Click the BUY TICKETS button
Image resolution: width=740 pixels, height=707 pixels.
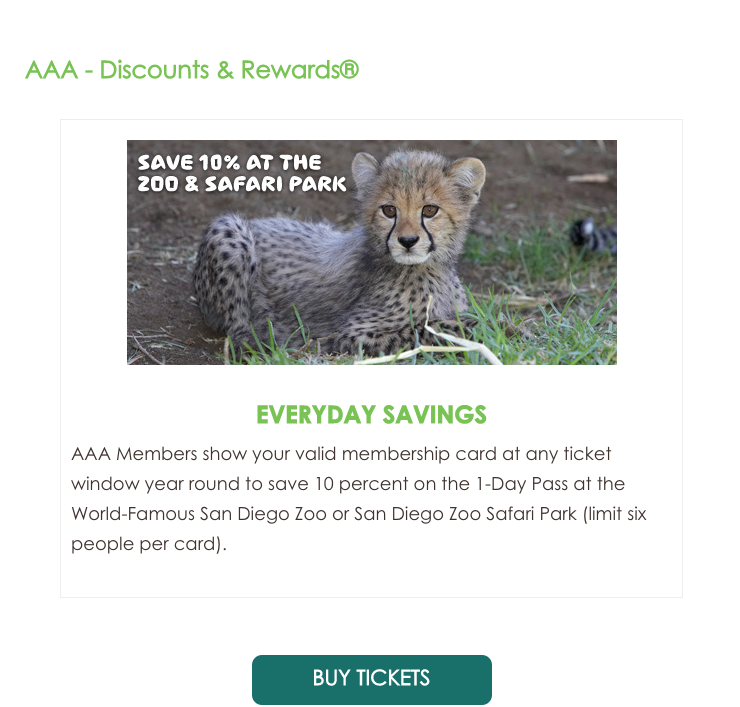[x=371, y=679]
